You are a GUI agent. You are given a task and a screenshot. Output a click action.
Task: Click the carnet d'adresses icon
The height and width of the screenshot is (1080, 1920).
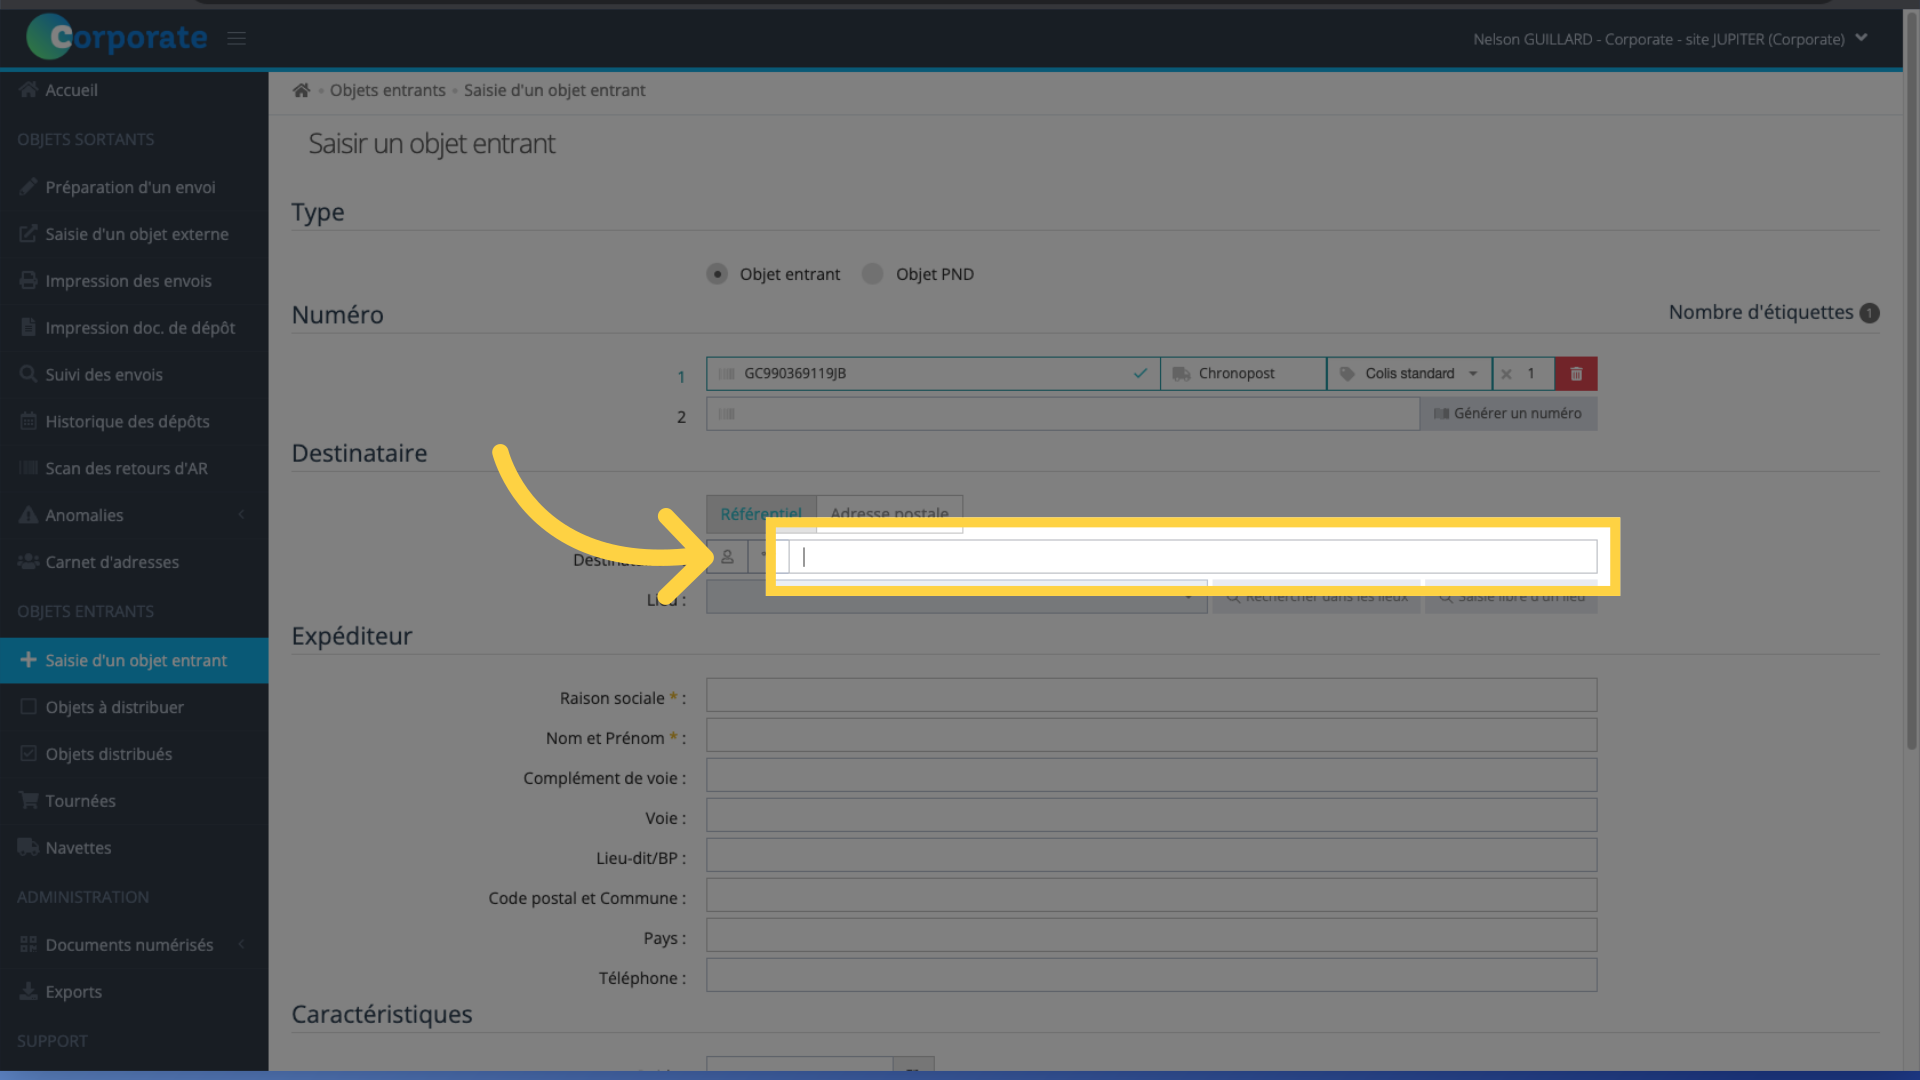click(x=727, y=556)
